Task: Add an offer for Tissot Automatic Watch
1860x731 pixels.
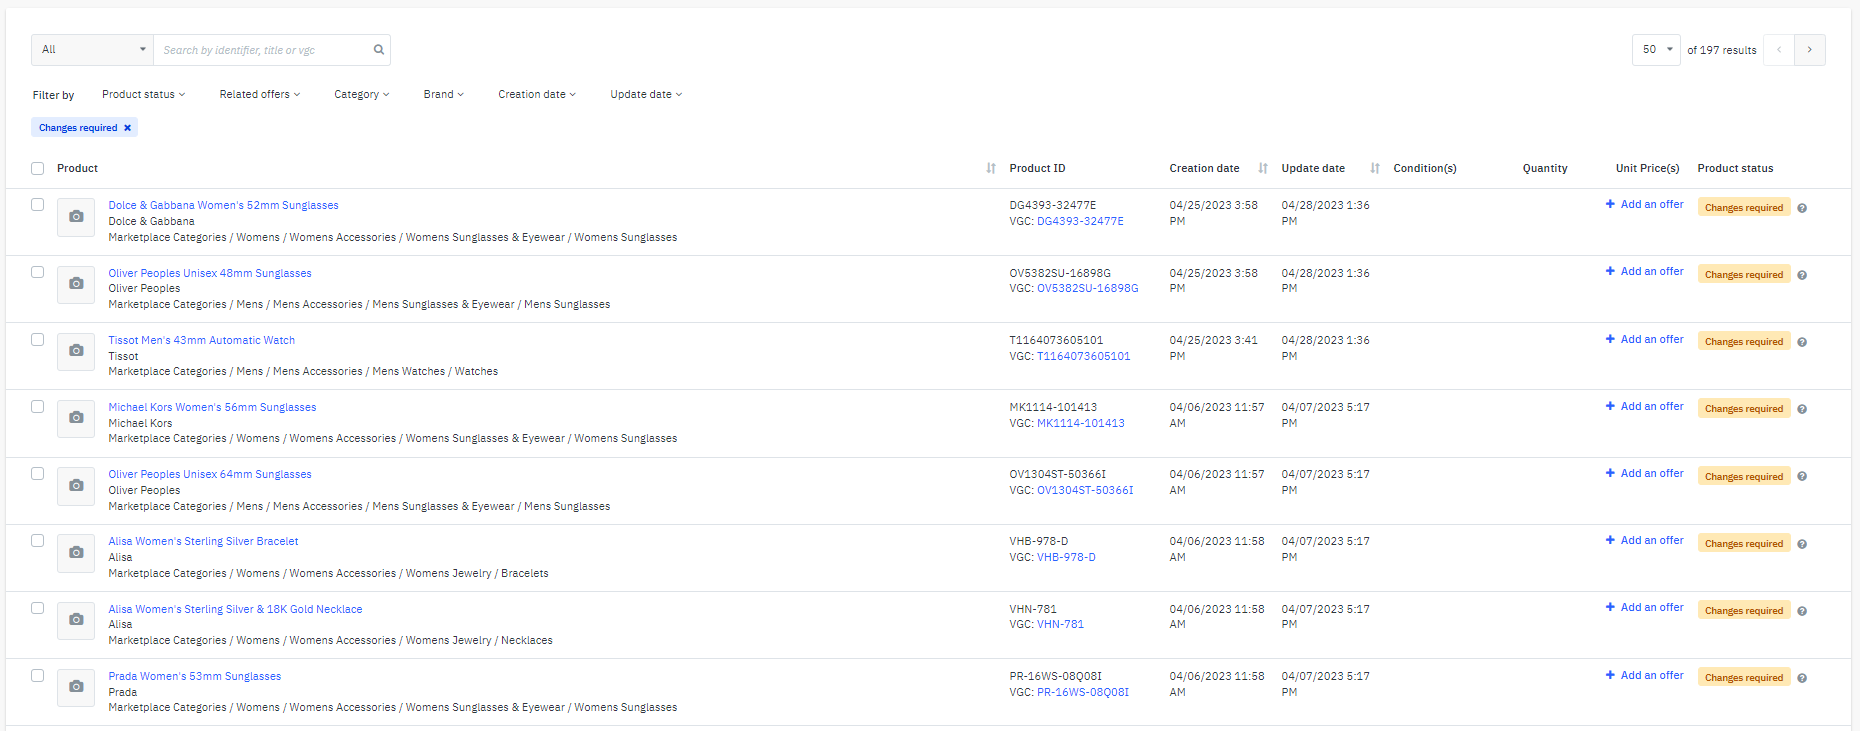Action: (x=1645, y=339)
